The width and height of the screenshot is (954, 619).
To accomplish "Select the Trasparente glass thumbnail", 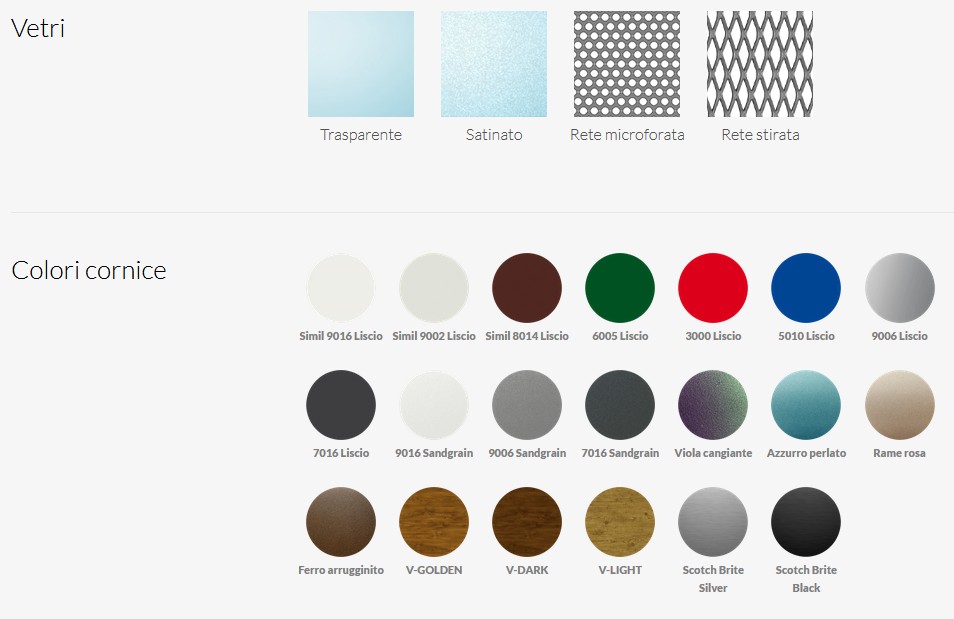I will pos(361,64).
